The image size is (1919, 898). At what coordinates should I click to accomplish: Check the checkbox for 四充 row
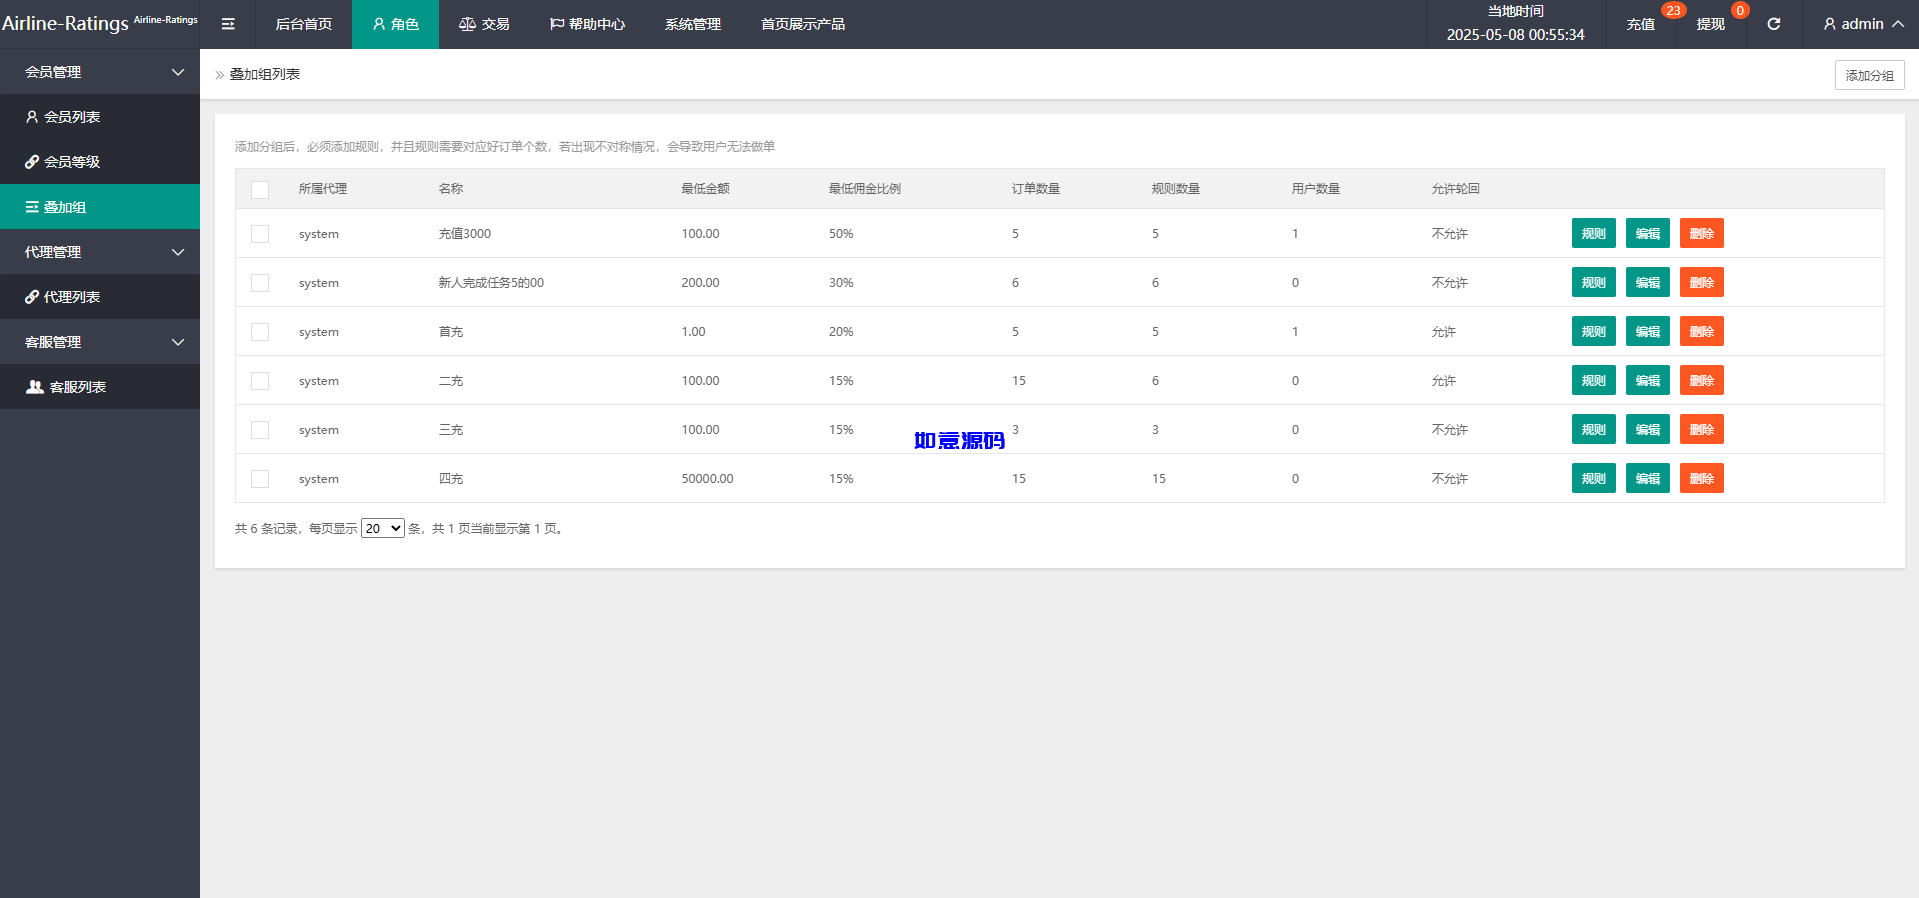point(260,479)
